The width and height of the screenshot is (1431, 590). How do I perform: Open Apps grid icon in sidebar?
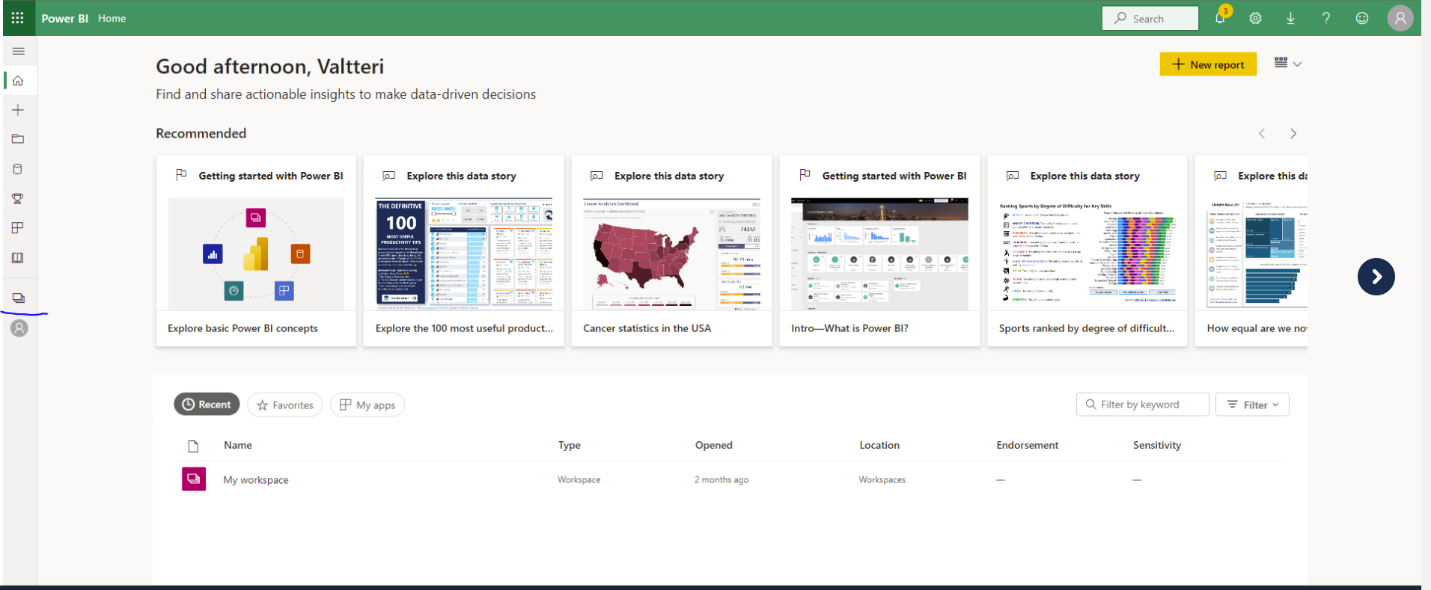pyautogui.click(x=18, y=228)
